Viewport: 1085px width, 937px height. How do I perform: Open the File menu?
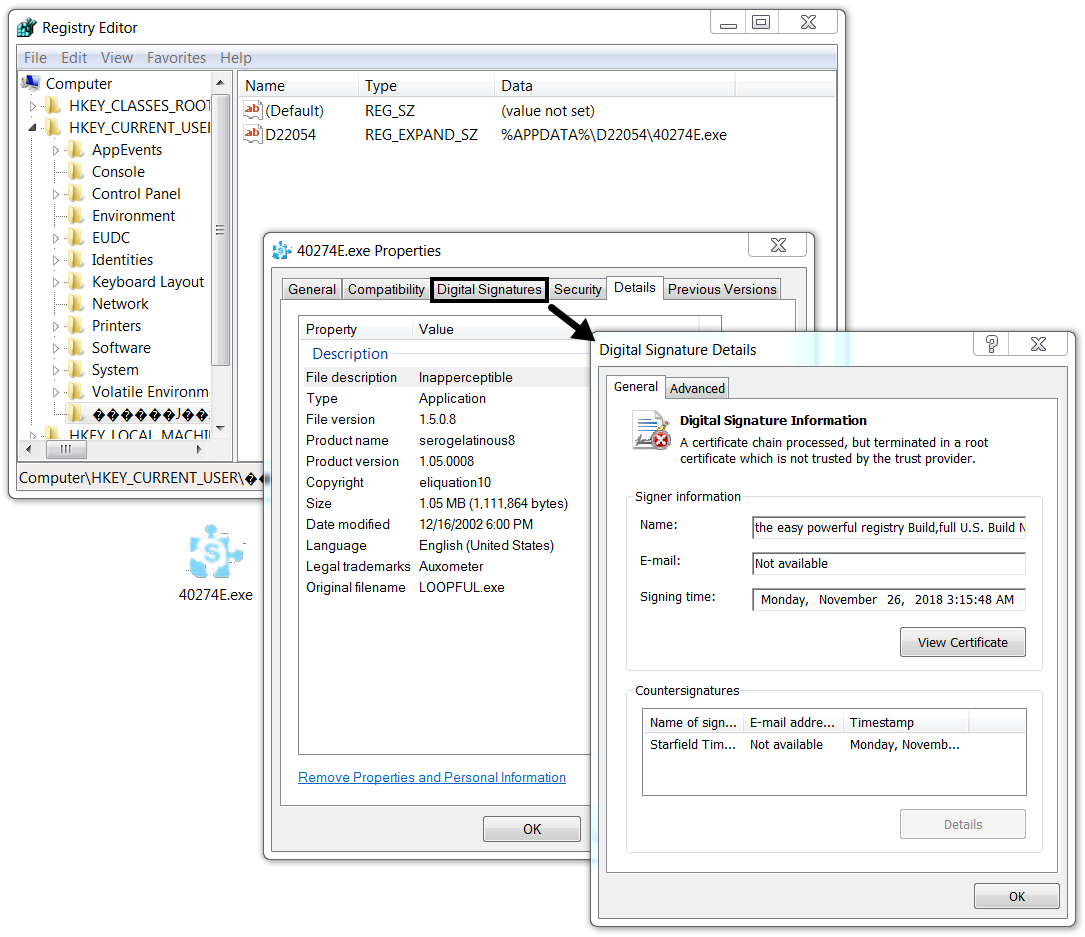click(x=35, y=57)
